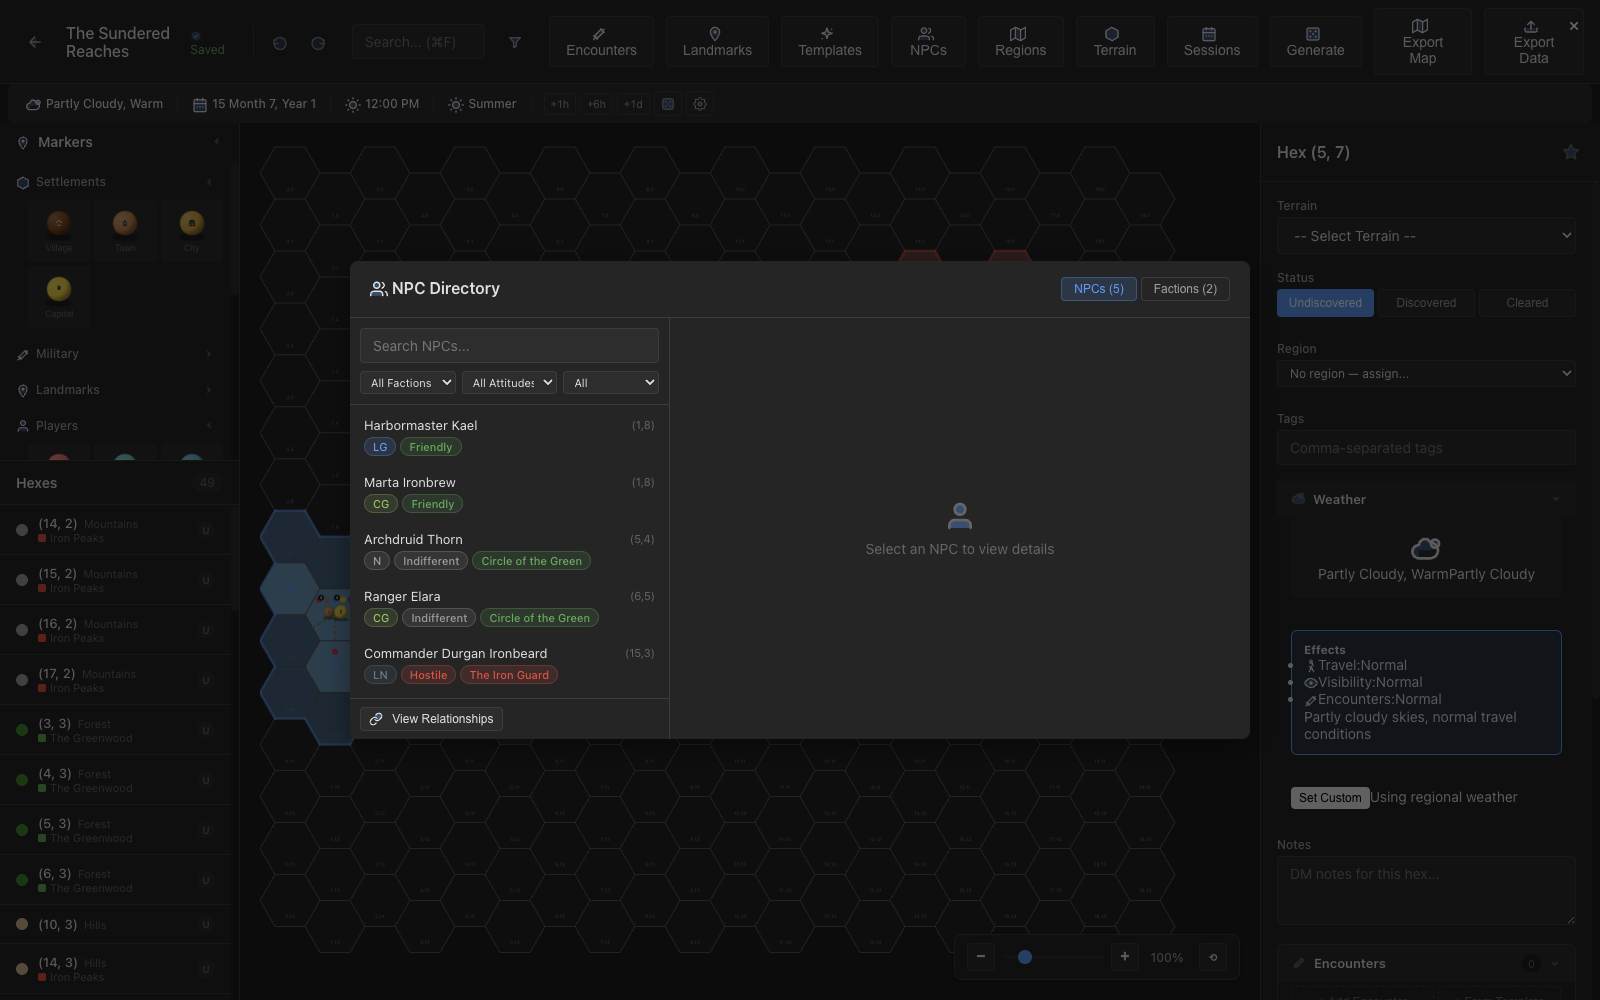Click the random weather dice icon

click(x=668, y=104)
